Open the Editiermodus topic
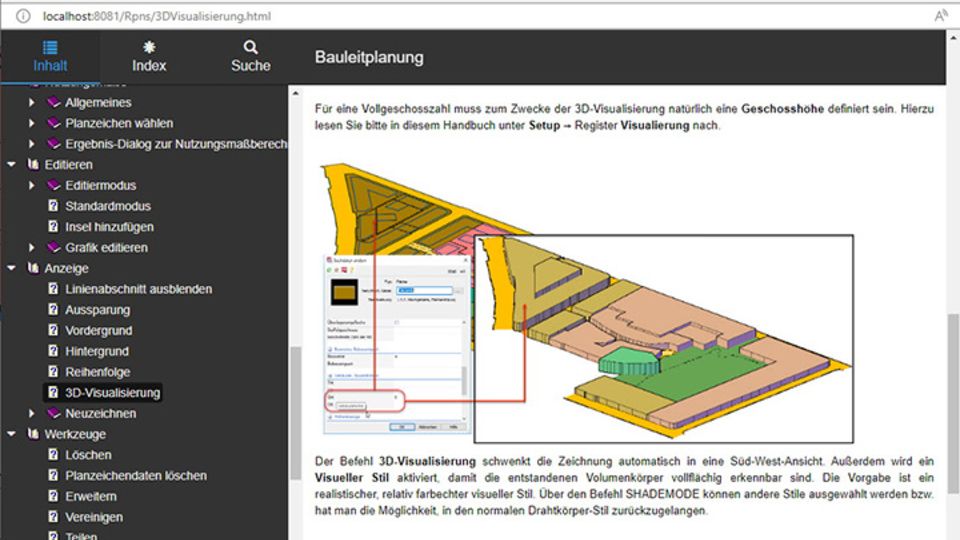The image size is (960, 540). pyautogui.click(x=100, y=186)
